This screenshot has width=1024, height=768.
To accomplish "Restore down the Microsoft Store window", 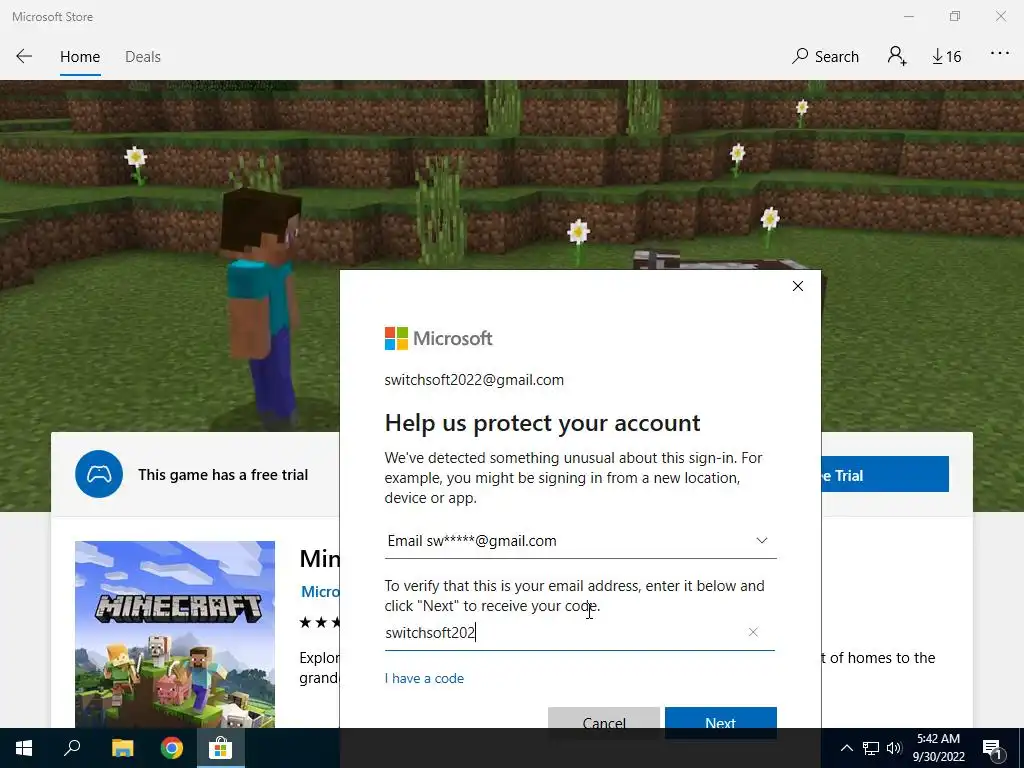I will pyautogui.click(x=955, y=16).
